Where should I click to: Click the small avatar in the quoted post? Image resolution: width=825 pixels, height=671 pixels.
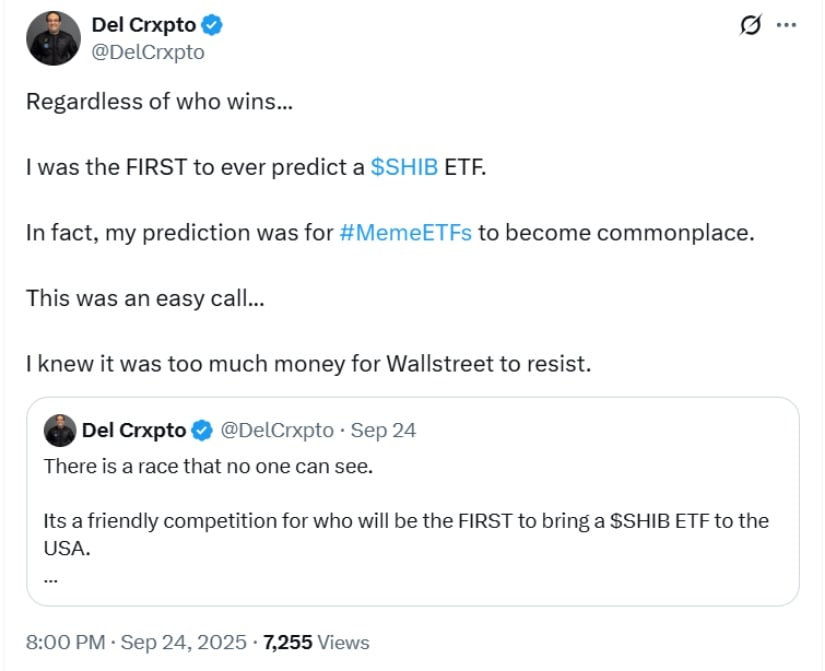click(60, 431)
